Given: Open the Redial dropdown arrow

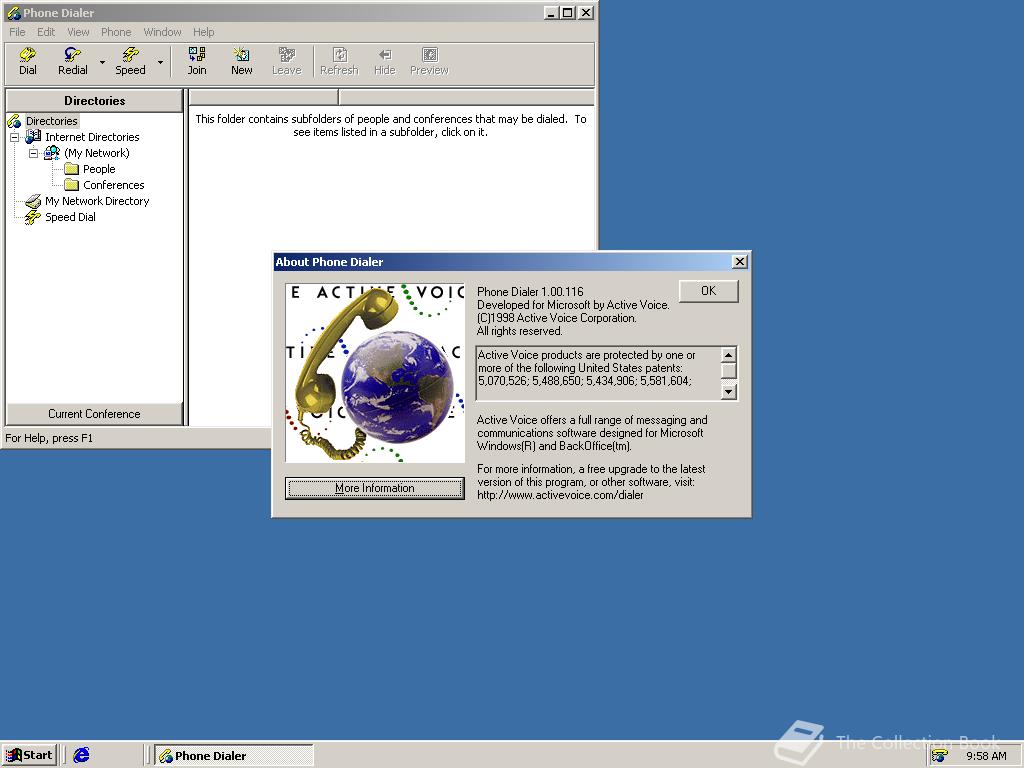Looking at the screenshot, I should coord(103,62).
